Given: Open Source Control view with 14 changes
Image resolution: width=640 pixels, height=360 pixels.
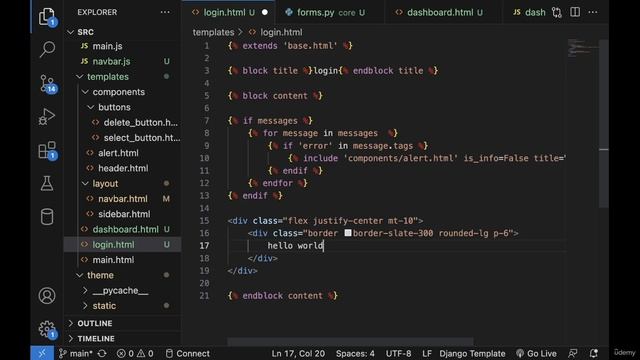Looking at the screenshot, I should click(x=47, y=84).
